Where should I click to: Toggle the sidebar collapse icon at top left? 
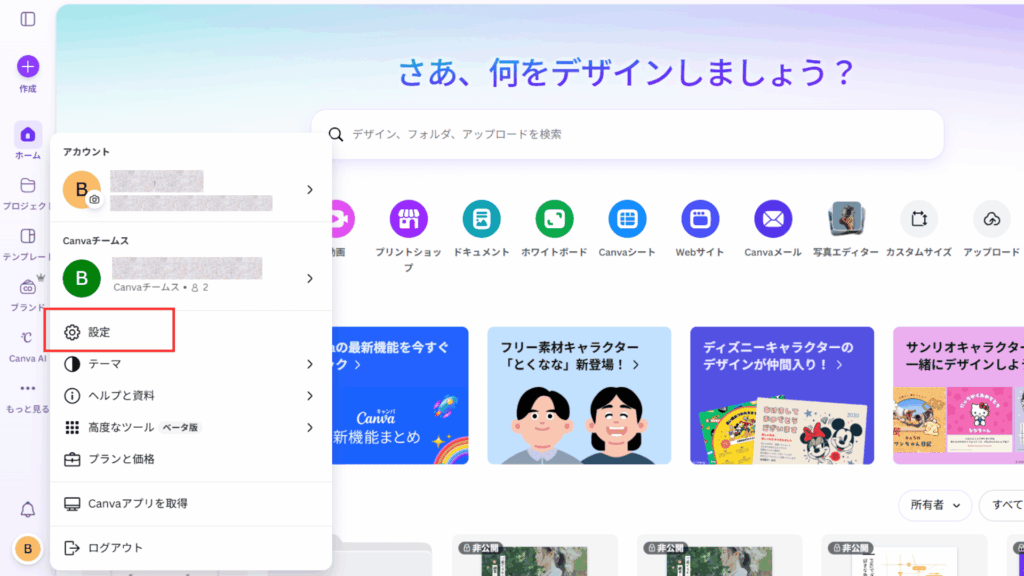28,19
